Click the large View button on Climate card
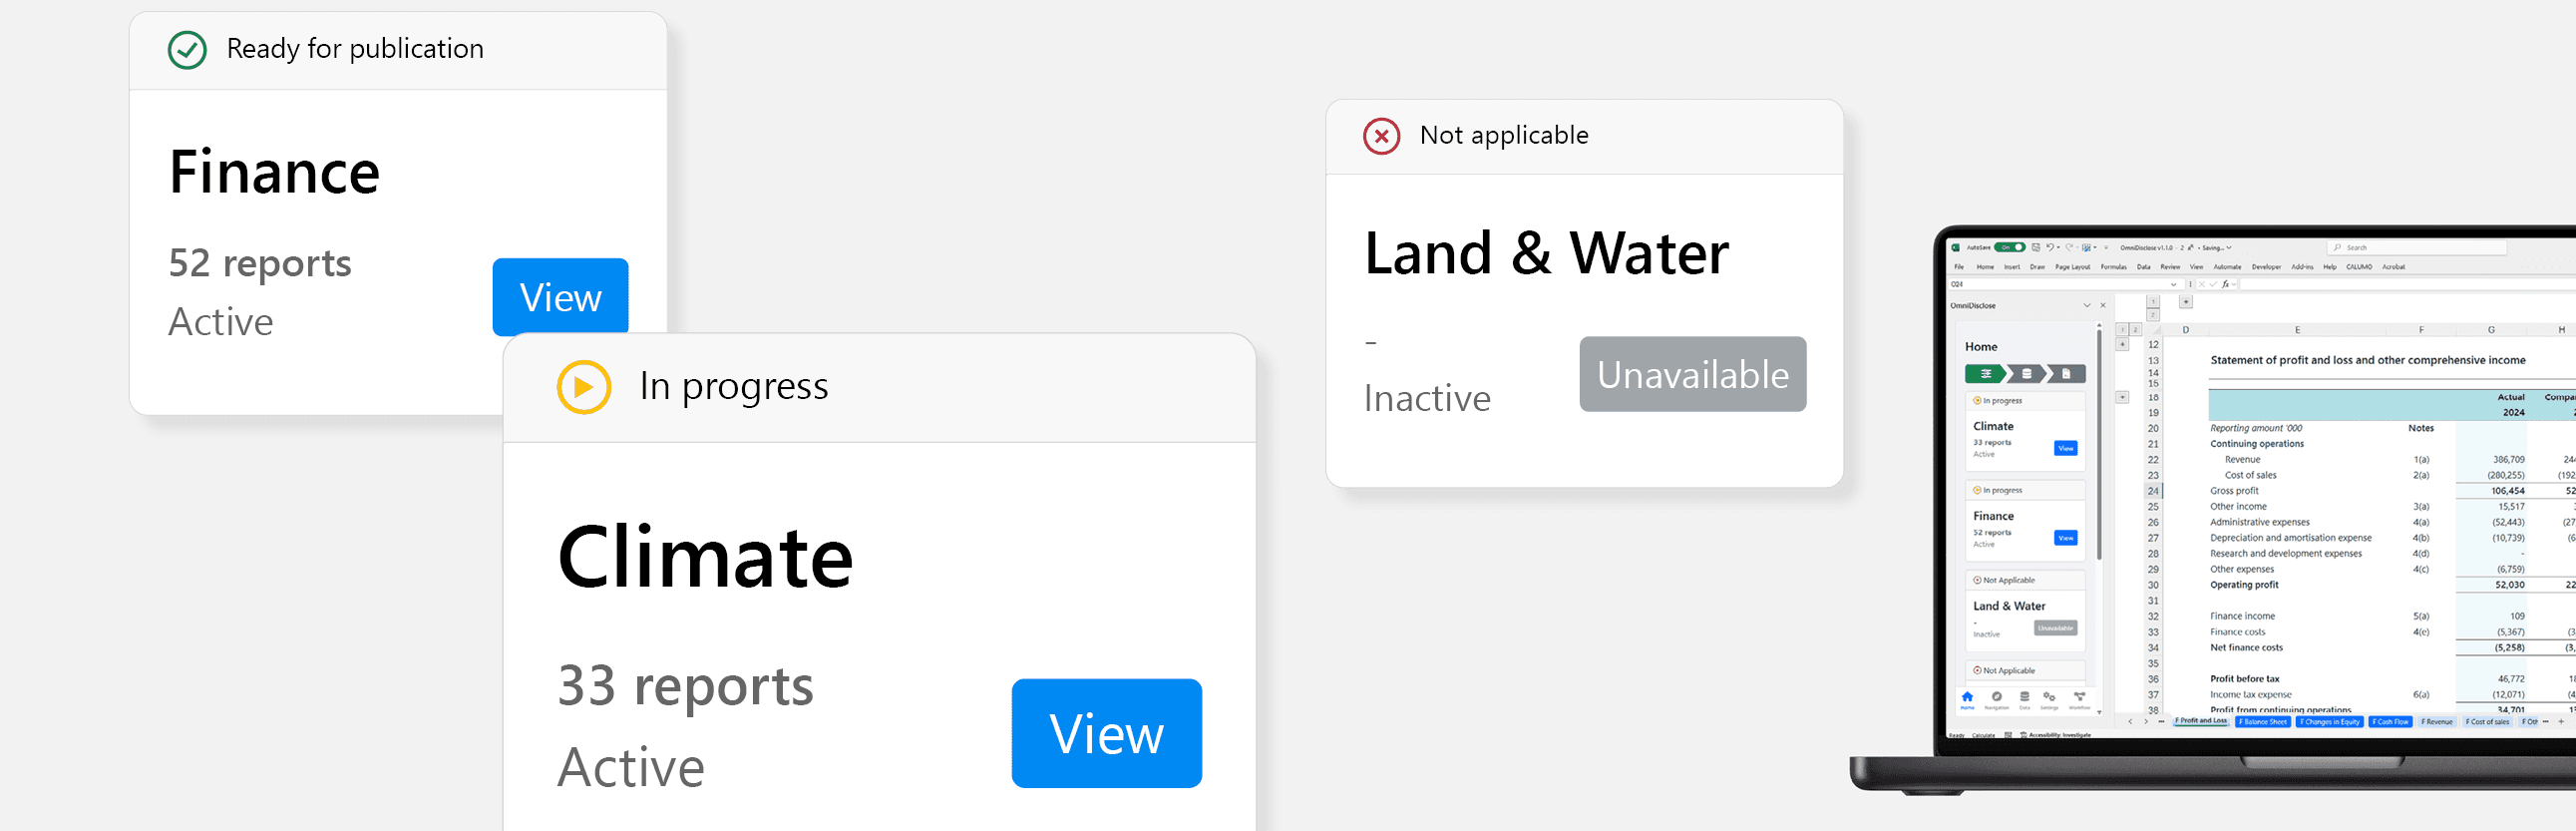The image size is (2576, 831). 1106,733
